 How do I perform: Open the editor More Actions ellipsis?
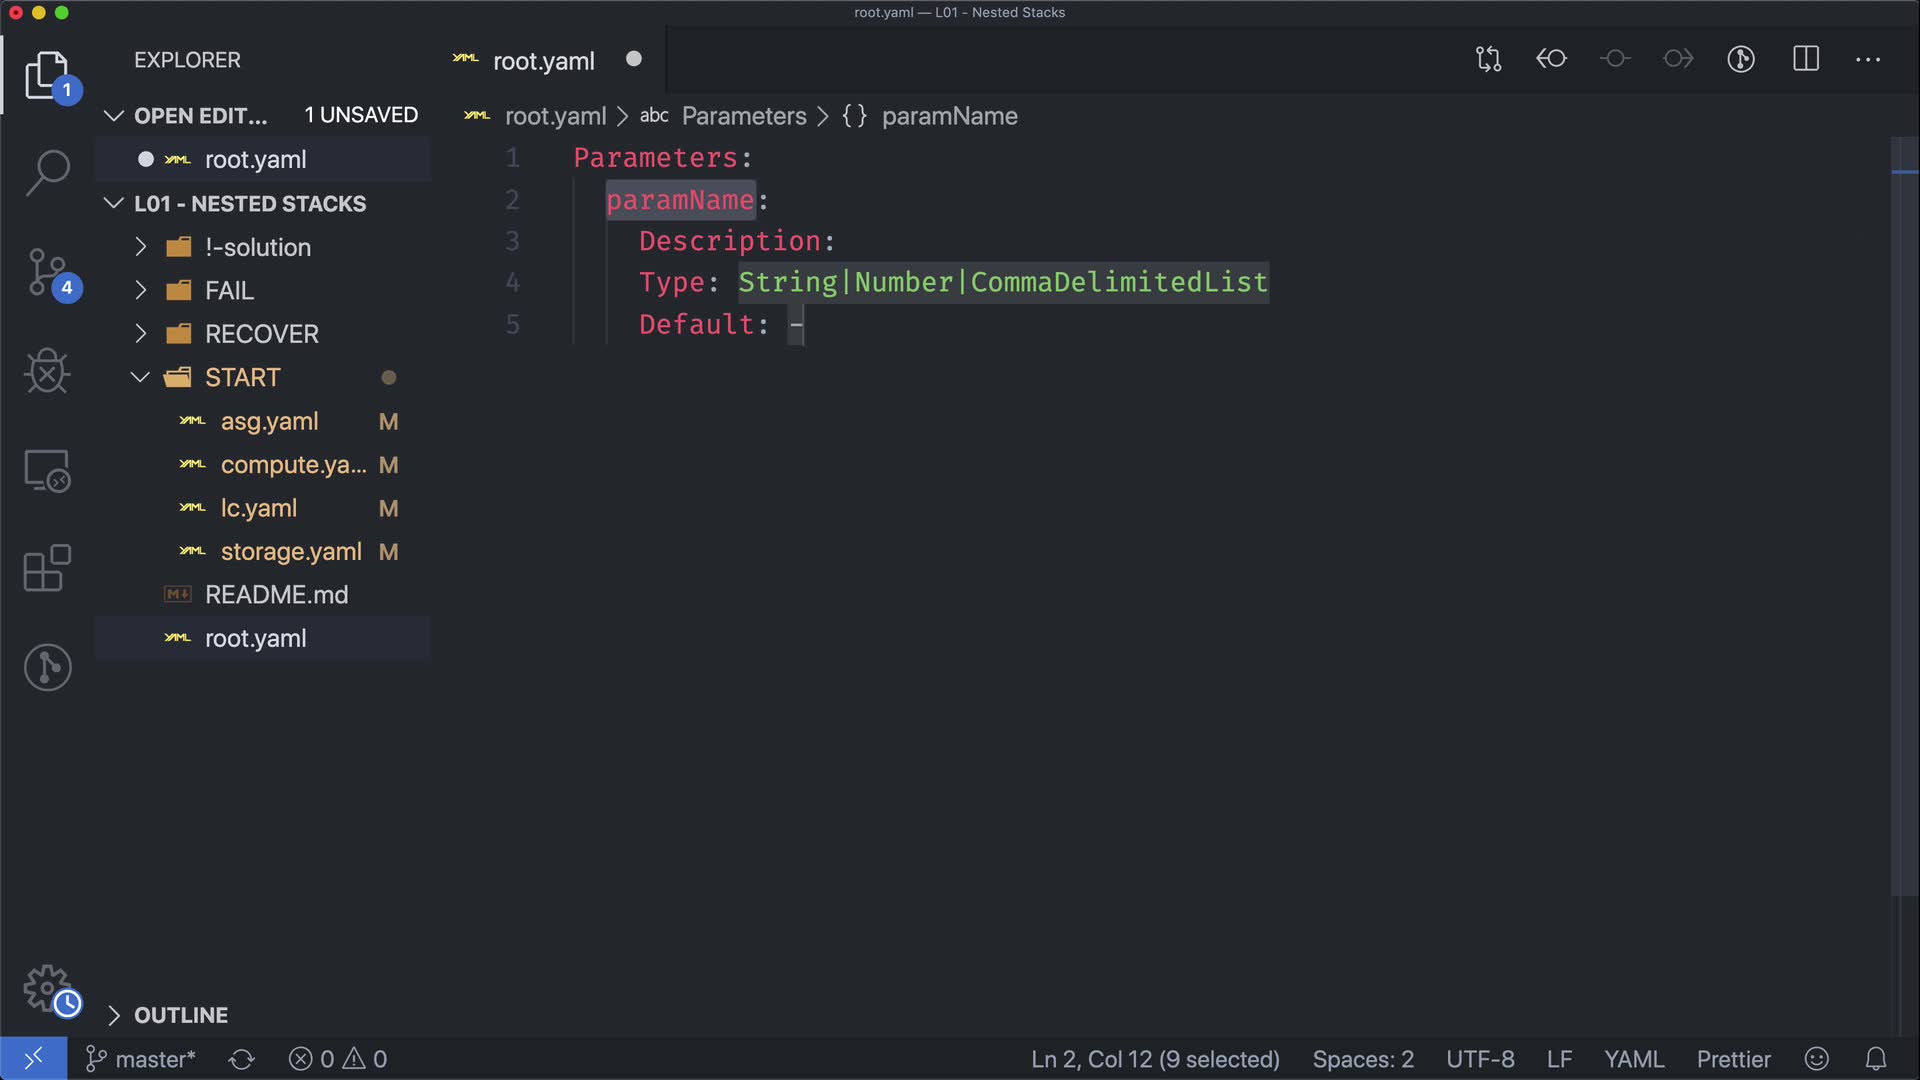coord(1867,59)
